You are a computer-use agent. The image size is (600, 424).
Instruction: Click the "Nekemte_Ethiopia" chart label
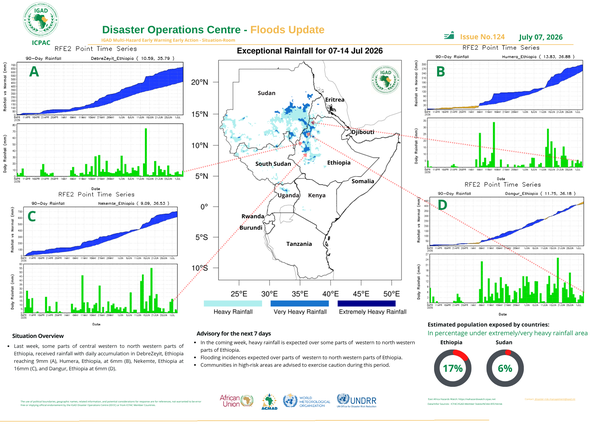tap(116, 203)
